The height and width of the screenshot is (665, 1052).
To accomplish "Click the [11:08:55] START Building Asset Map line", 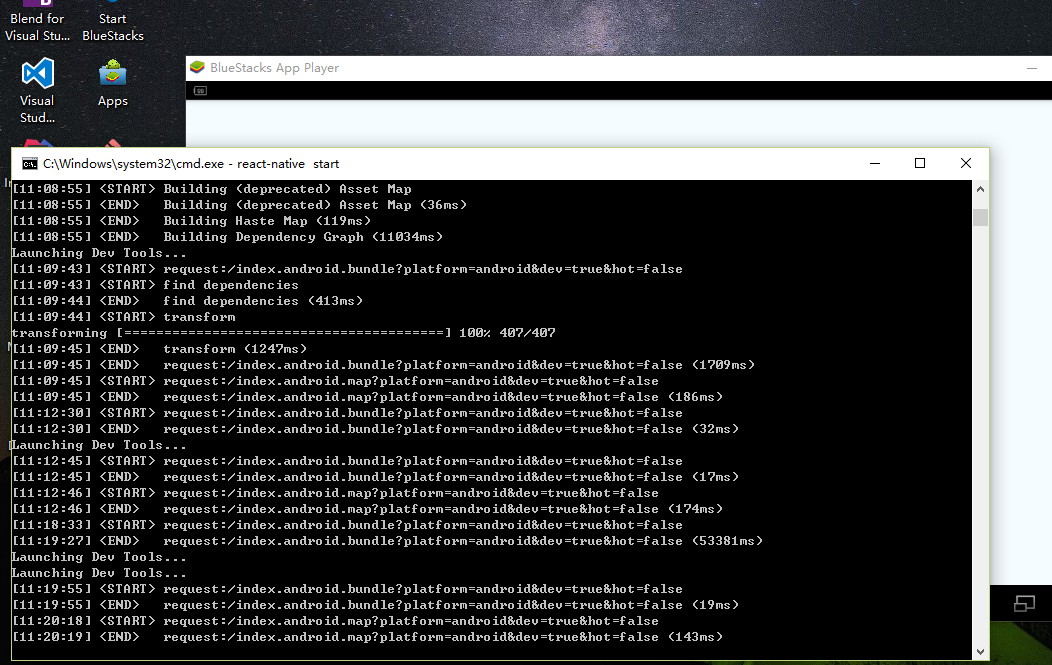I will (x=212, y=189).
